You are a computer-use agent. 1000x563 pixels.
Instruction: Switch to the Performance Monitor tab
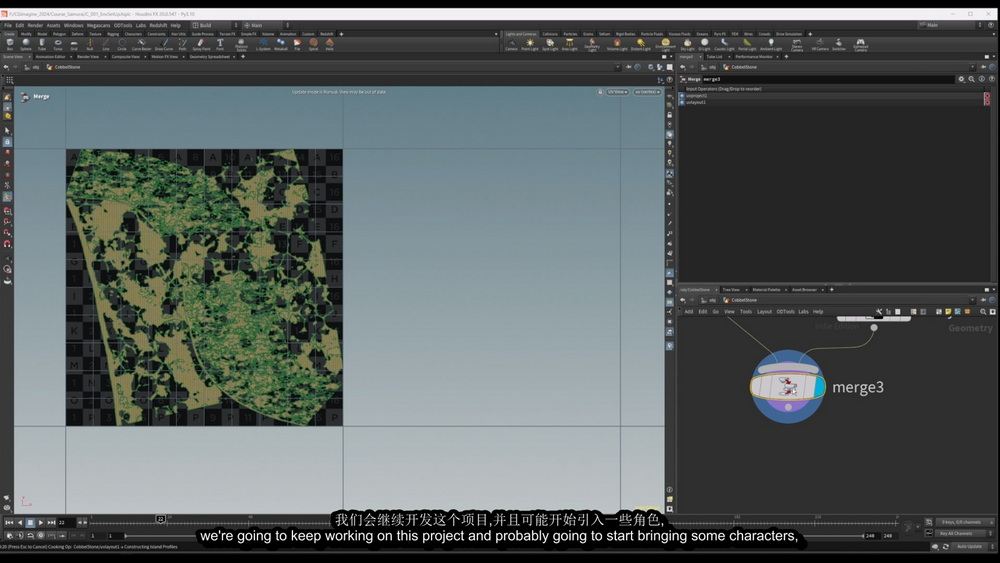pos(754,57)
